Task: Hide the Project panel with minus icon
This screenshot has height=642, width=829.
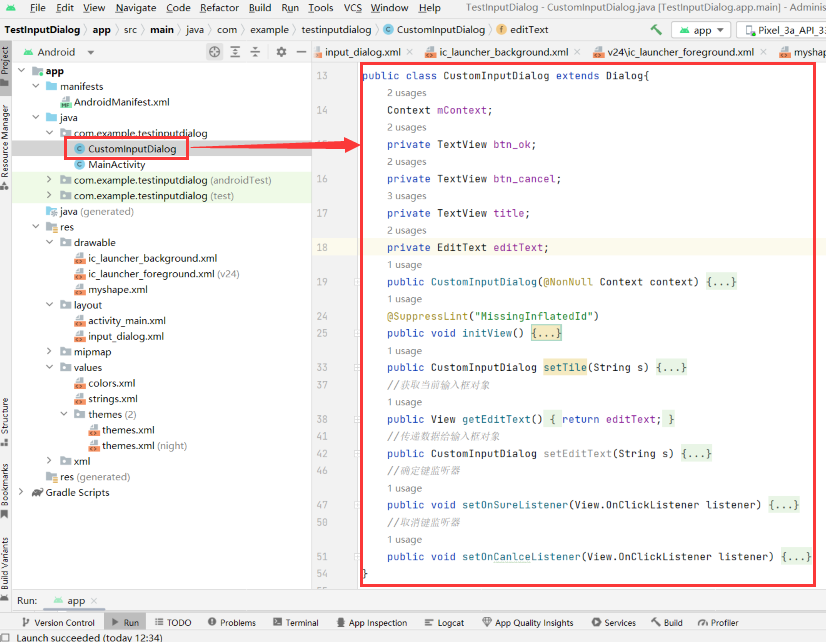Action: [x=301, y=52]
